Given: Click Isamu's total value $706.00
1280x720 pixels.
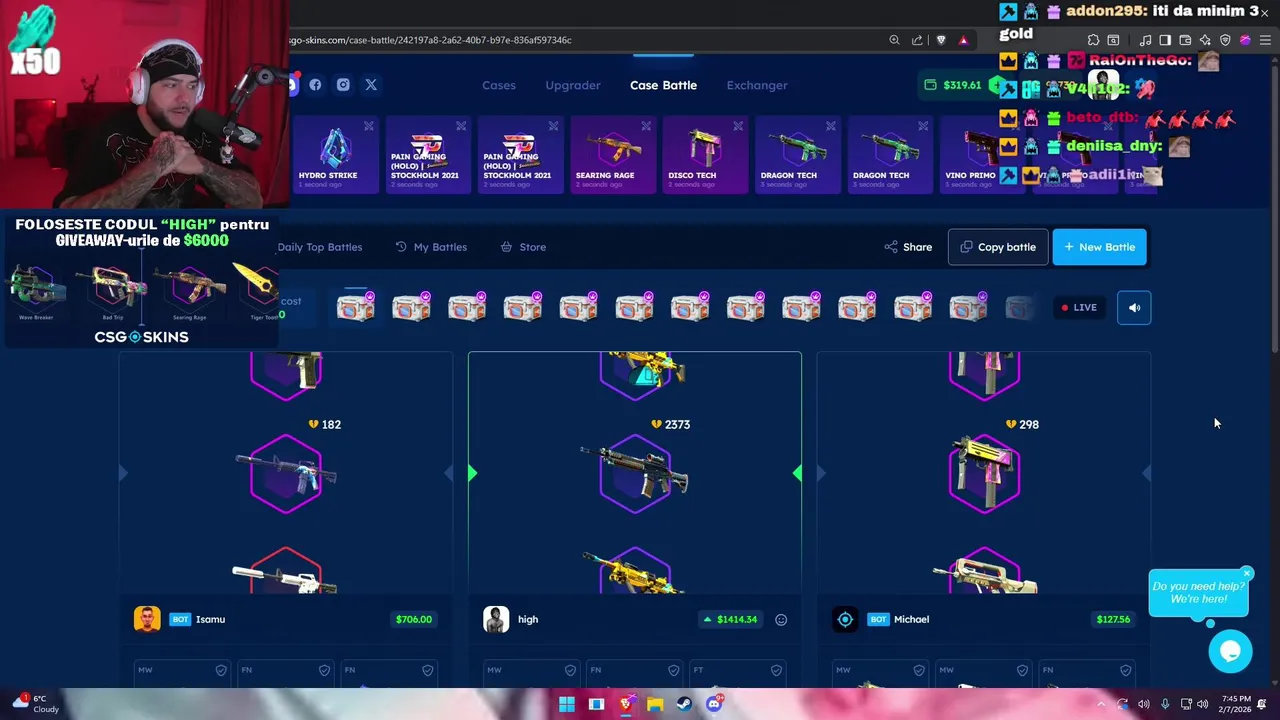Looking at the screenshot, I should coord(414,620).
